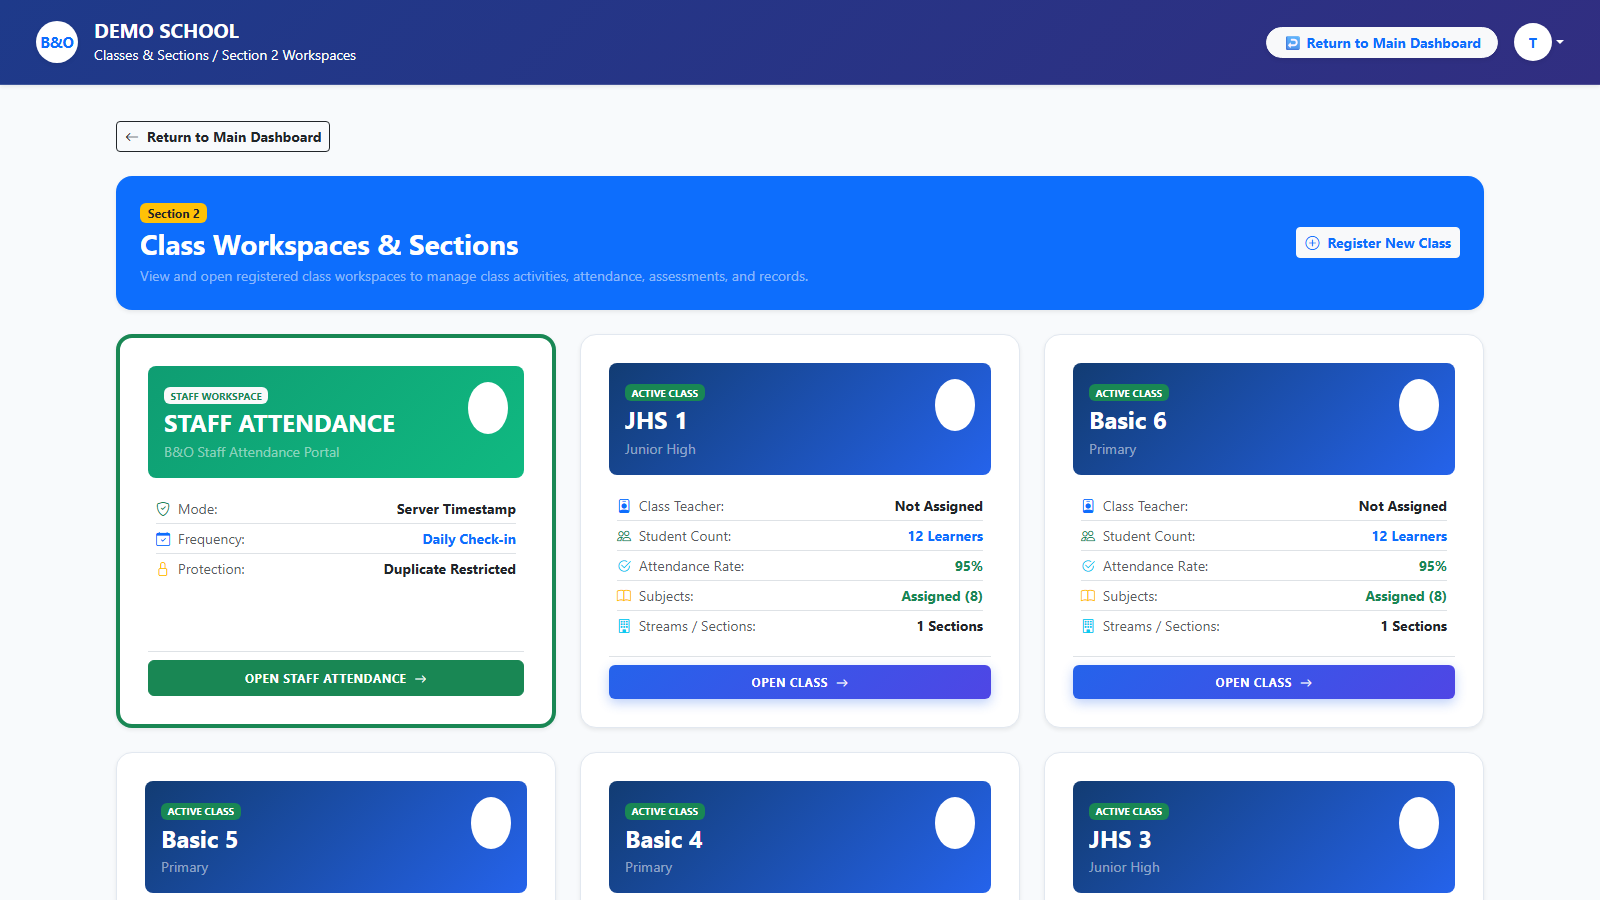Click the Basic 4 class card header
The width and height of the screenshot is (1600, 900).
coord(800,837)
